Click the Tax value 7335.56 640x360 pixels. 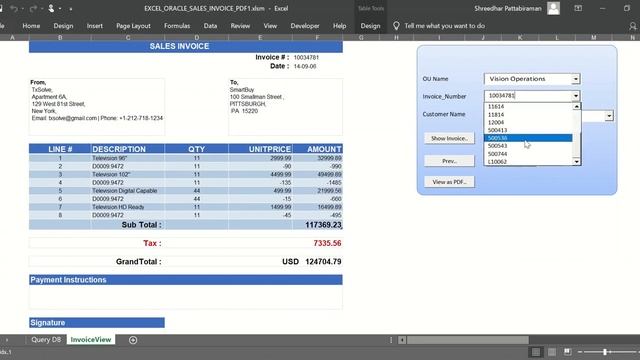pyautogui.click(x=327, y=243)
